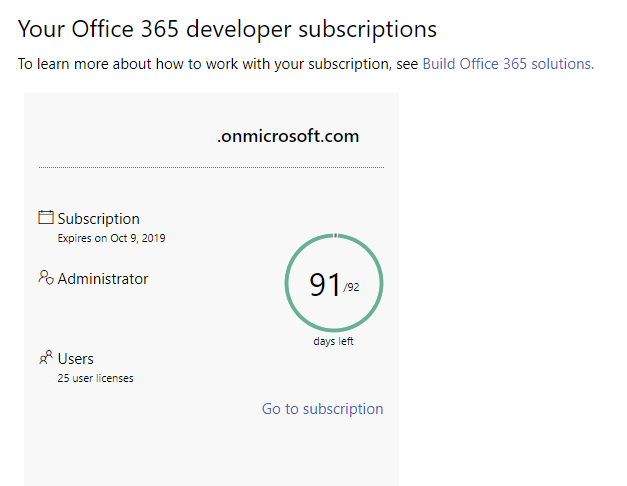
Task: Select the .onmicrosoft.com domain heading
Action: pos(288,136)
